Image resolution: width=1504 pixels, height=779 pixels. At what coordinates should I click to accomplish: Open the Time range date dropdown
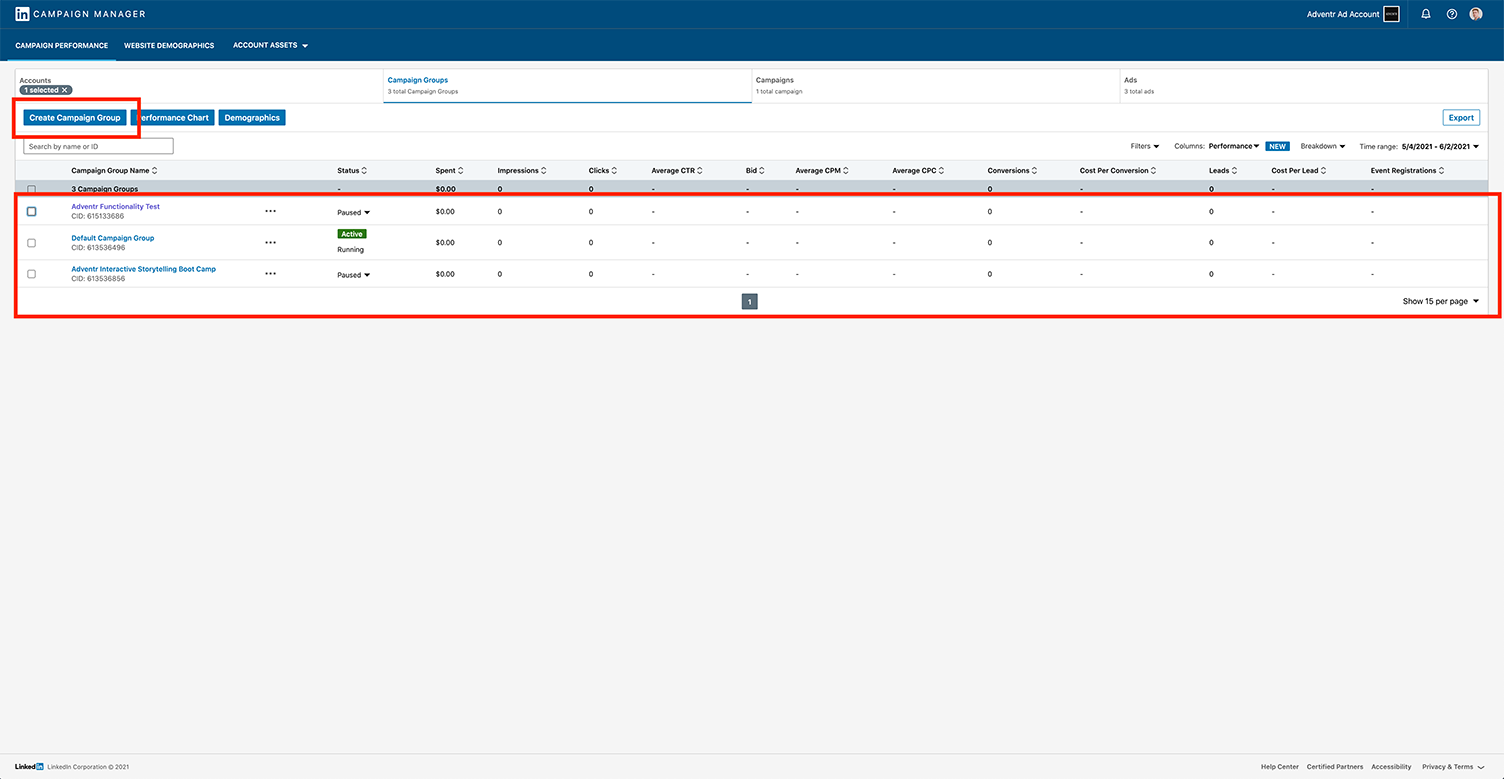[x=1440, y=146]
